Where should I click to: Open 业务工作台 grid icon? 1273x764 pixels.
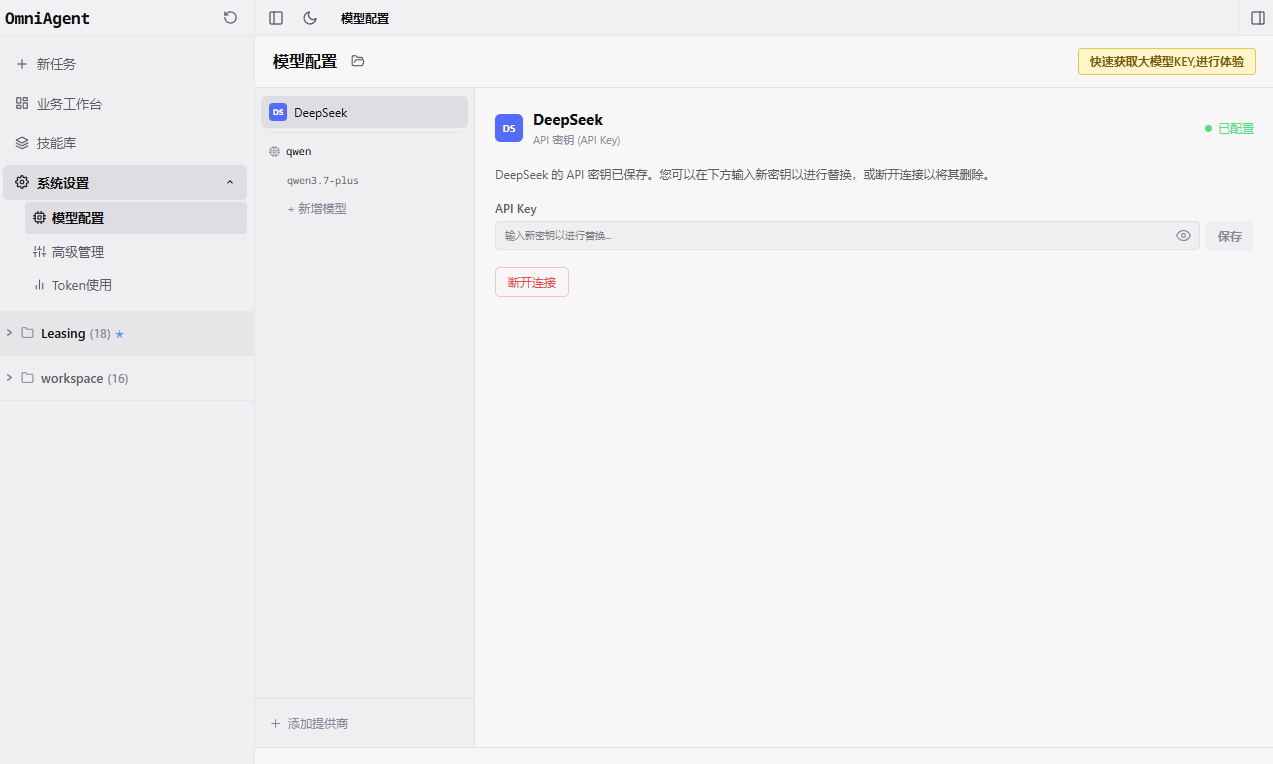click(x=22, y=104)
